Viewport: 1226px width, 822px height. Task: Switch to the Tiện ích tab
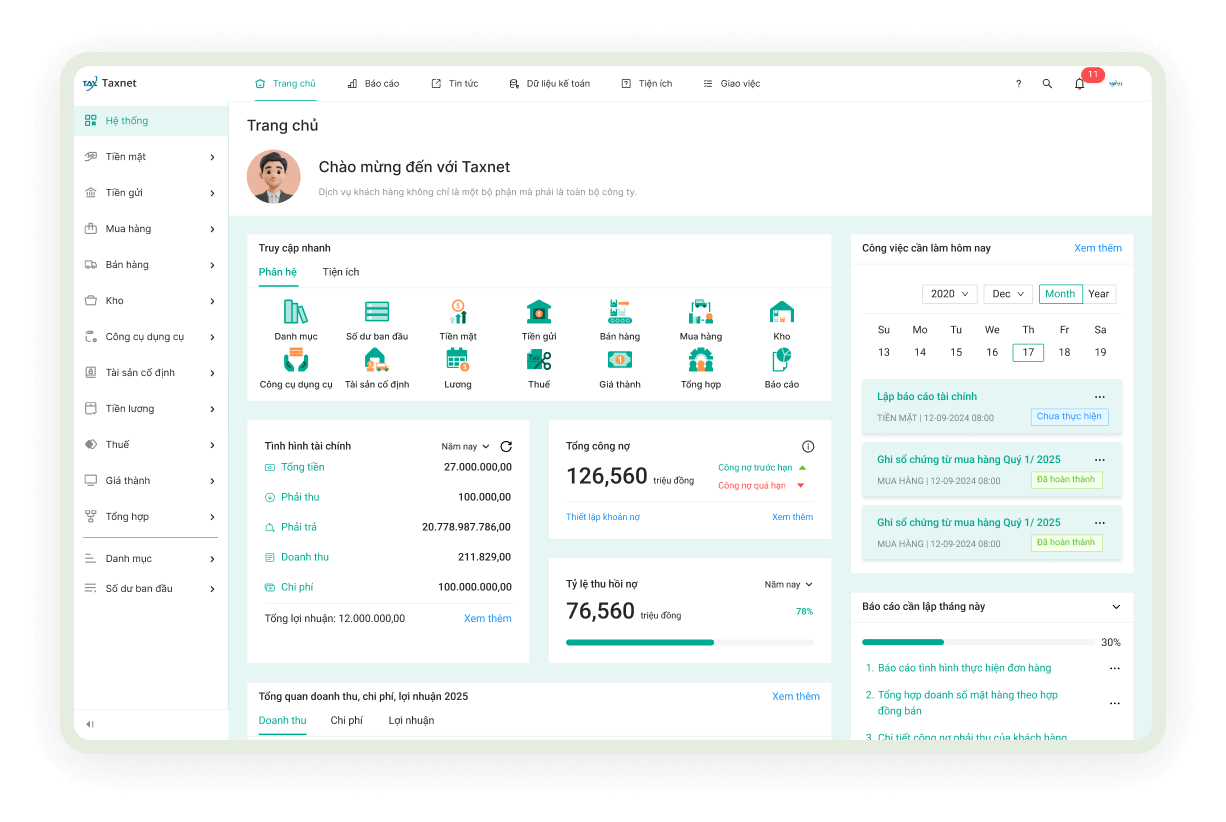coord(341,272)
